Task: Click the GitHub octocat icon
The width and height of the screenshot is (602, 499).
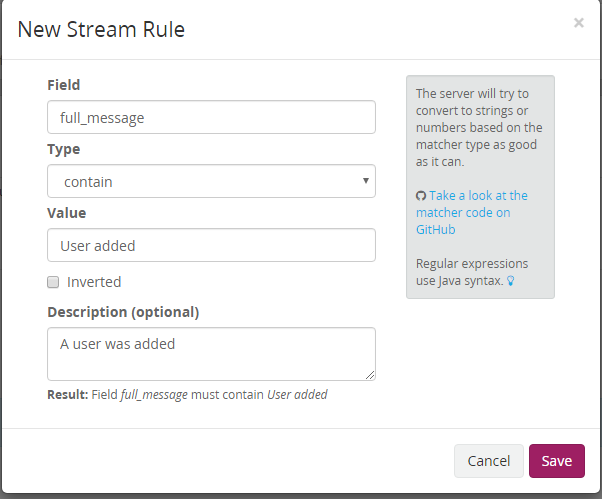Action: click(x=421, y=196)
